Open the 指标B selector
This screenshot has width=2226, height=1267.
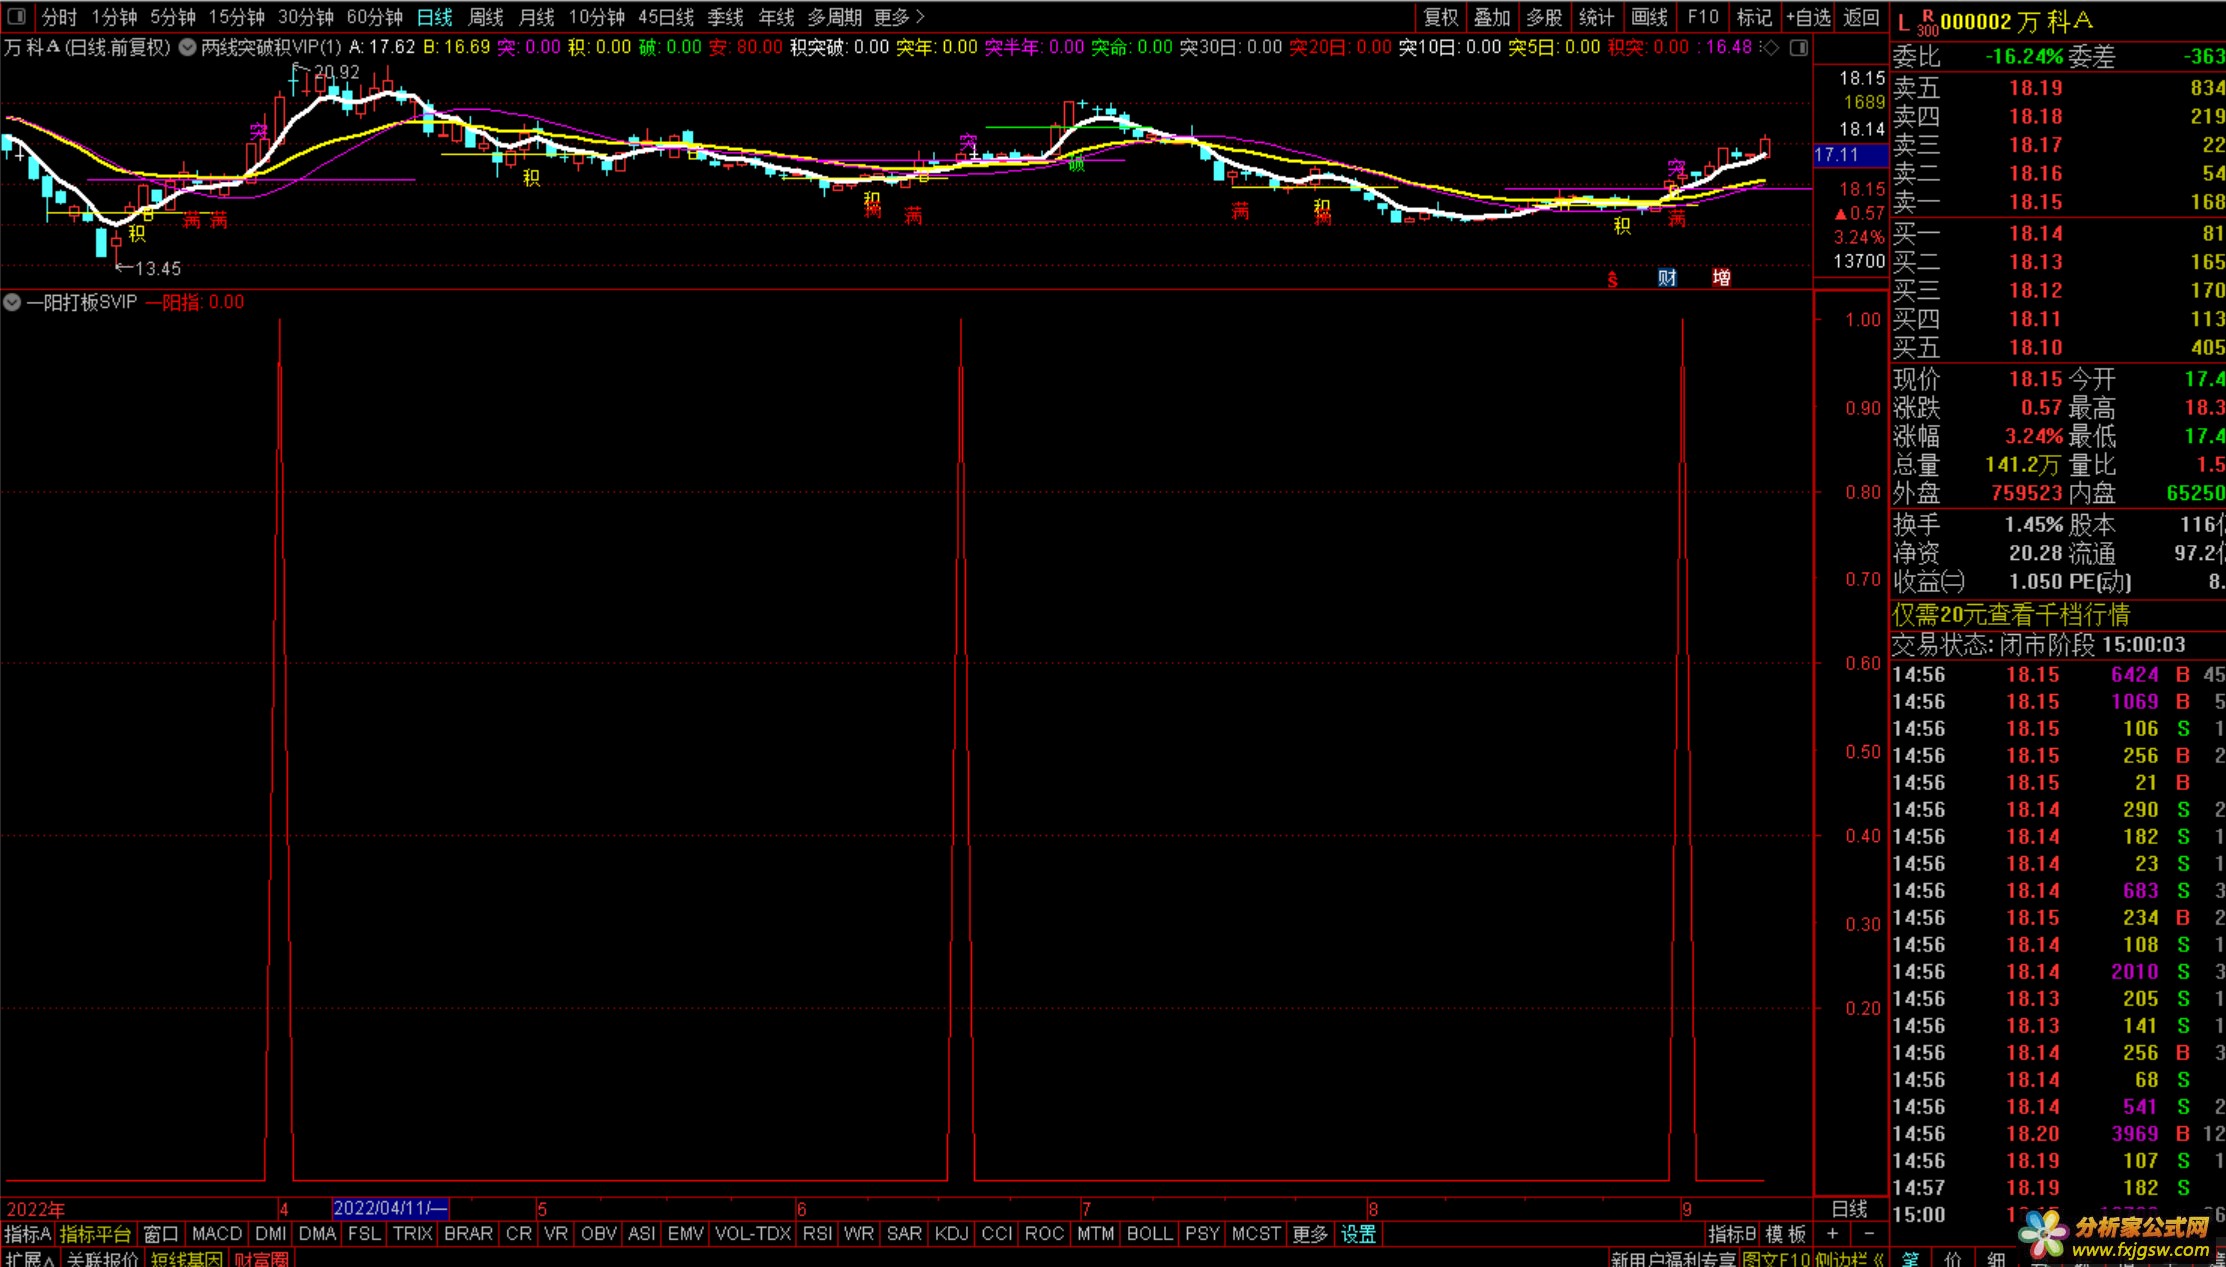click(x=1731, y=1234)
